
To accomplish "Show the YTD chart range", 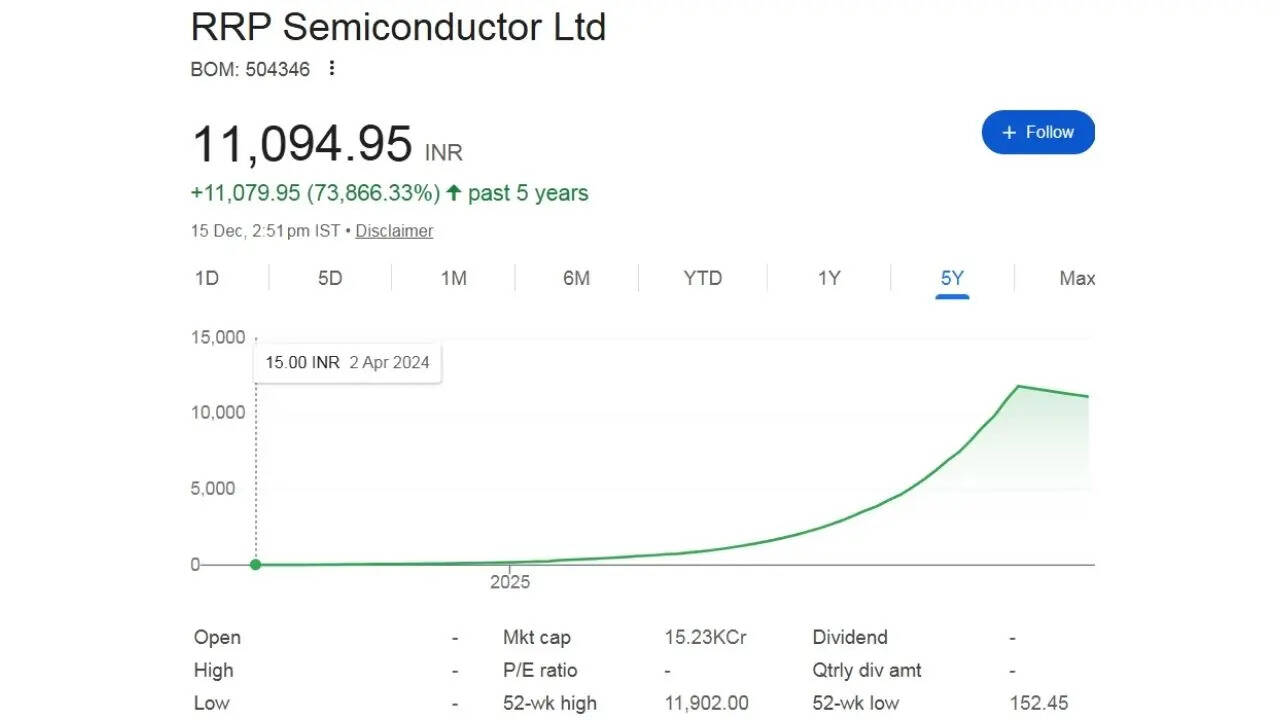I will (702, 278).
